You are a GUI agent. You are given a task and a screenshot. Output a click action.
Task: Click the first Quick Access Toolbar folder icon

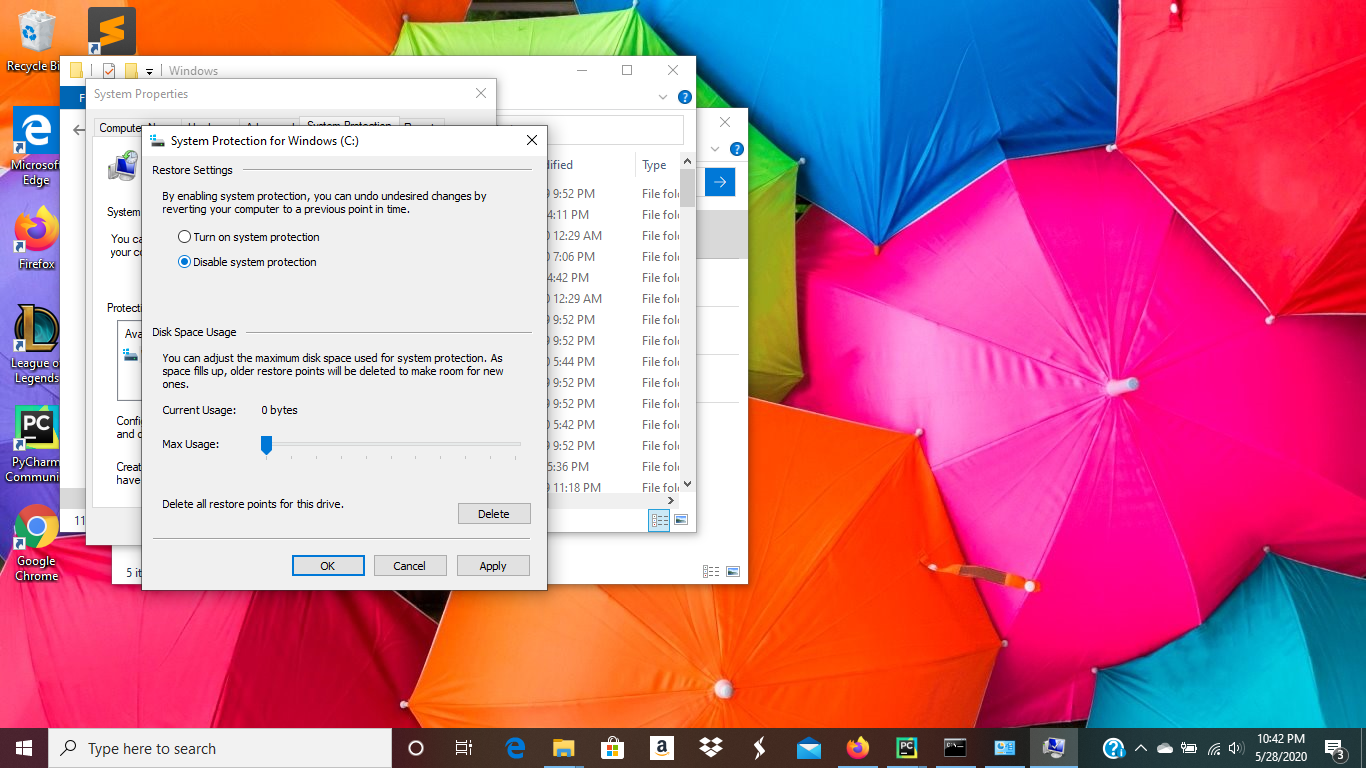(76, 69)
